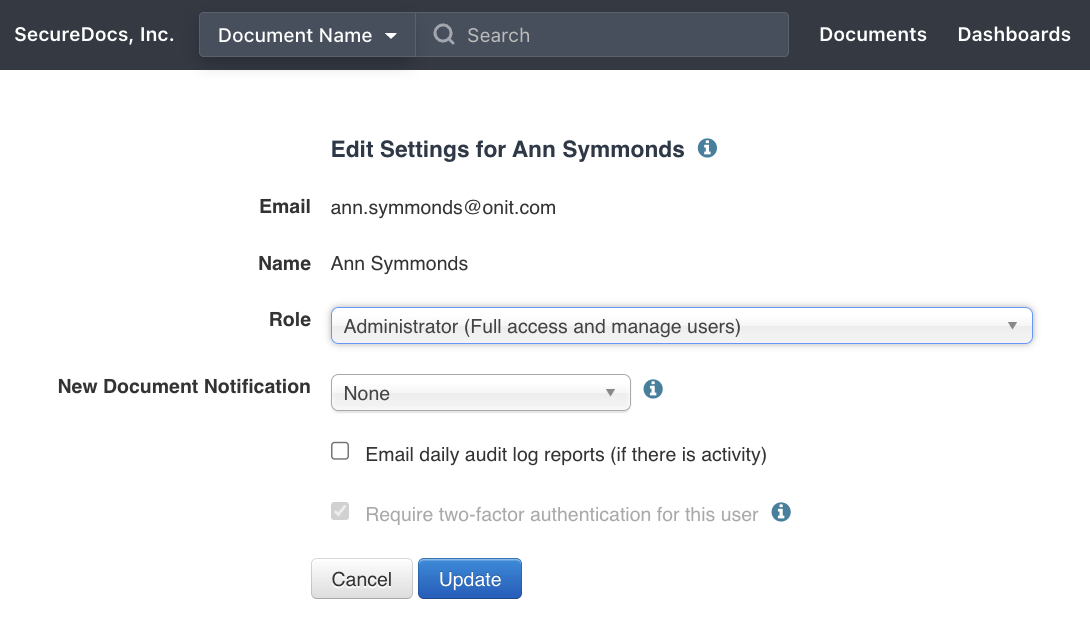The image size is (1090, 644).
Task: Open the New Document Notification dropdown
Action: point(480,393)
